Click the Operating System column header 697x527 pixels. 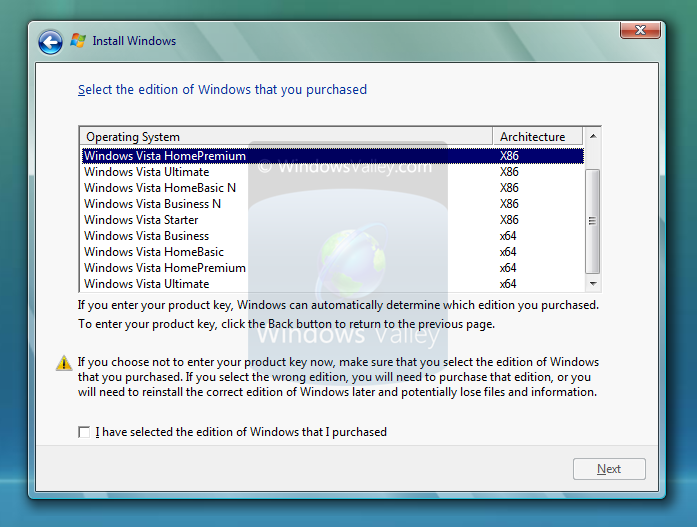pos(286,136)
